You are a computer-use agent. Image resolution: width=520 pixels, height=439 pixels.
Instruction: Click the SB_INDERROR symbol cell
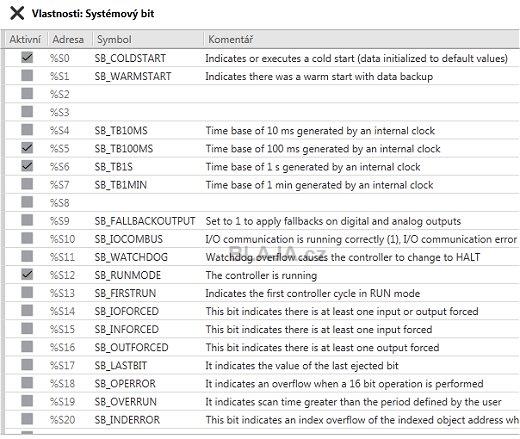(x=127, y=420)
